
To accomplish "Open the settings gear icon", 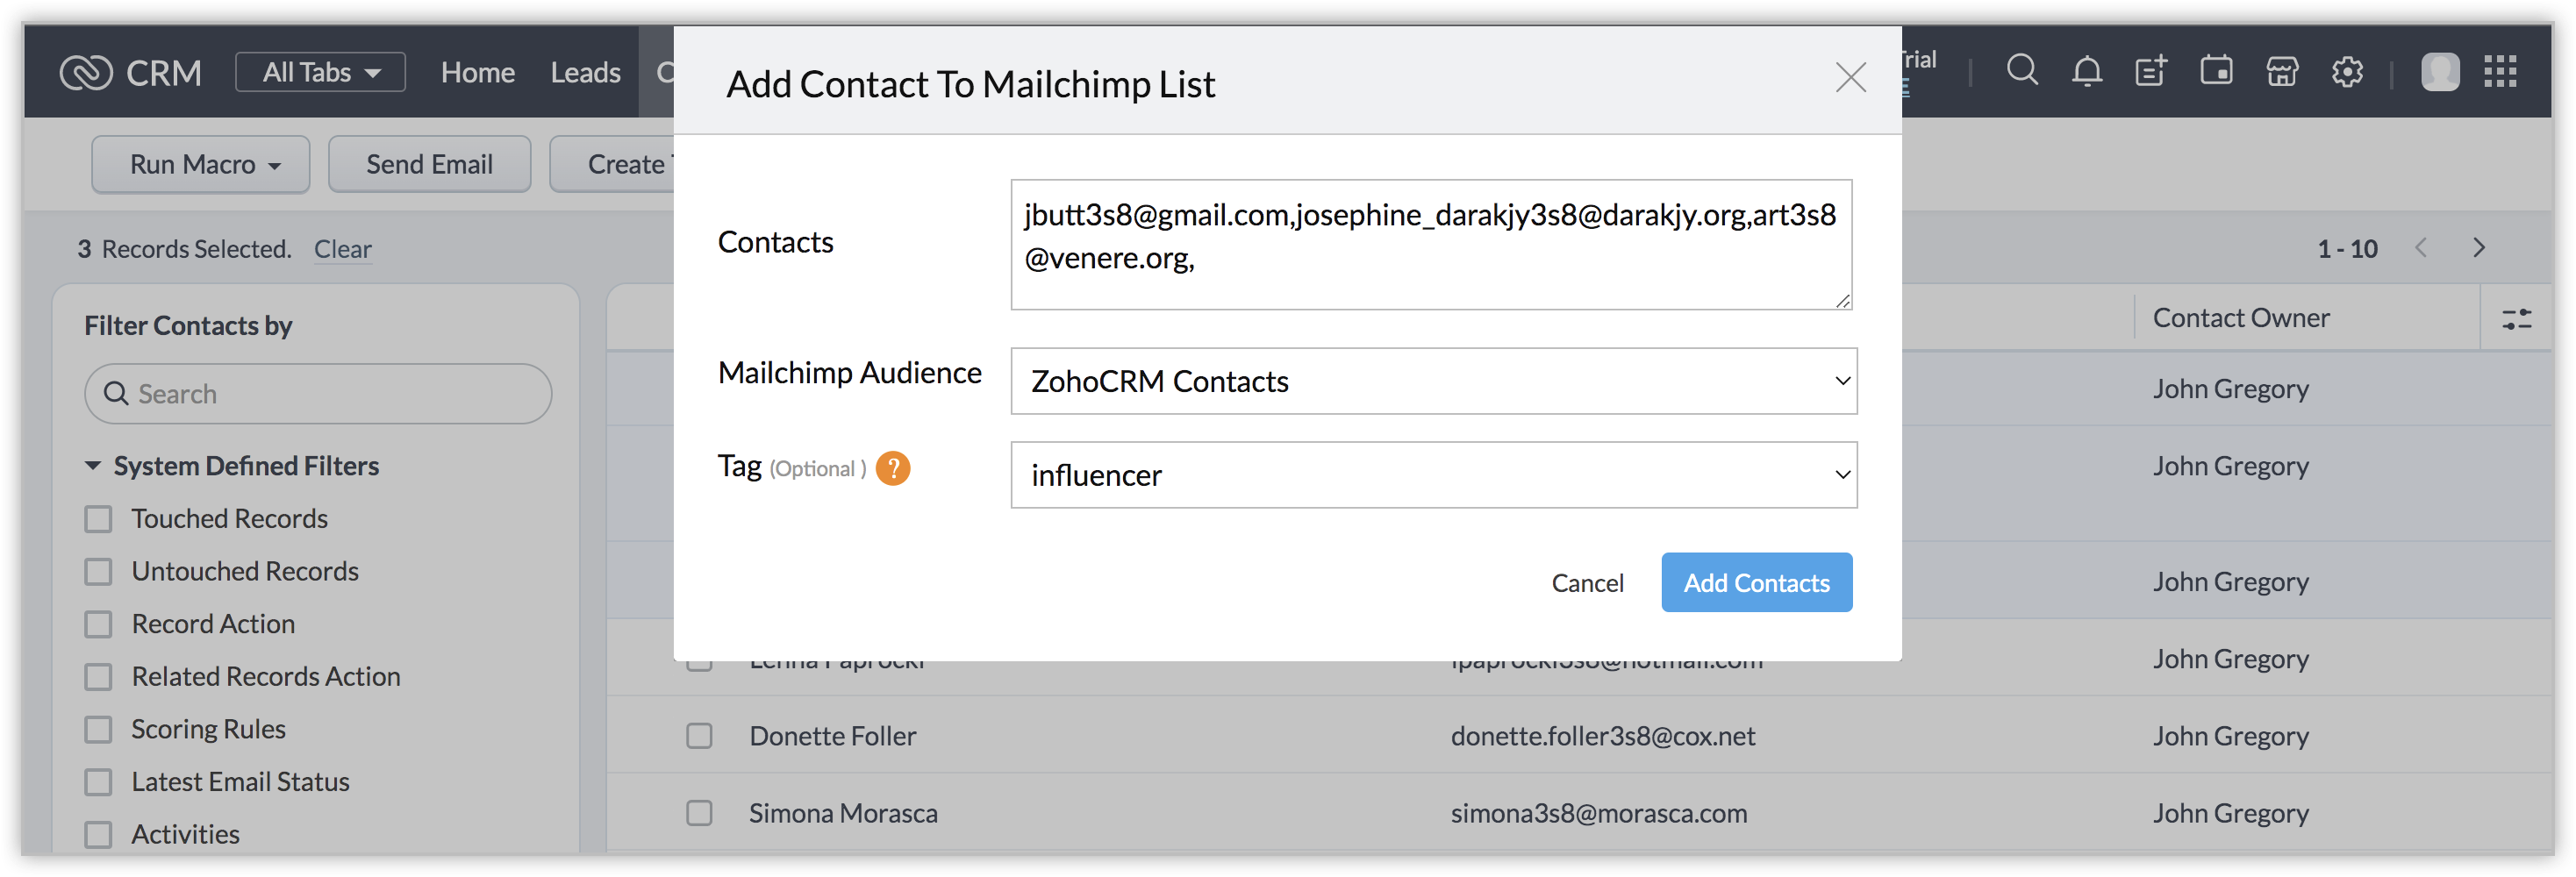I will 2347,71.
